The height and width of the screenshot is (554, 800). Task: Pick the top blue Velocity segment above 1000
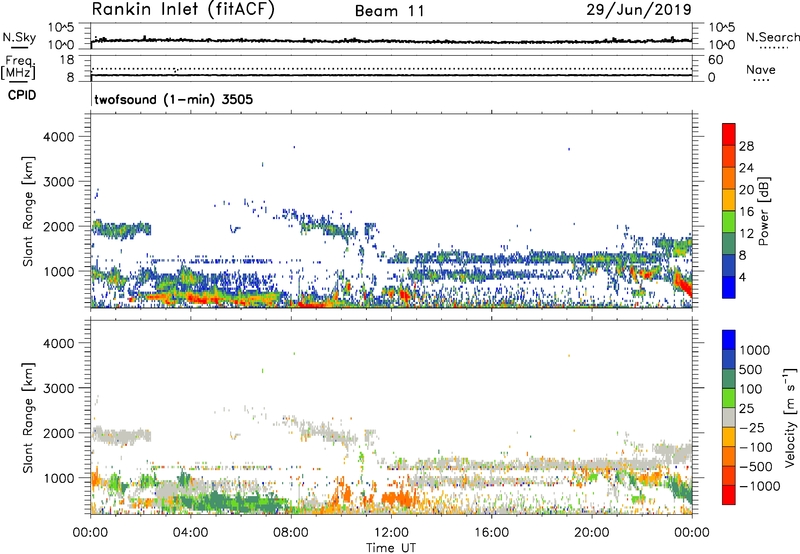(729, 340)
